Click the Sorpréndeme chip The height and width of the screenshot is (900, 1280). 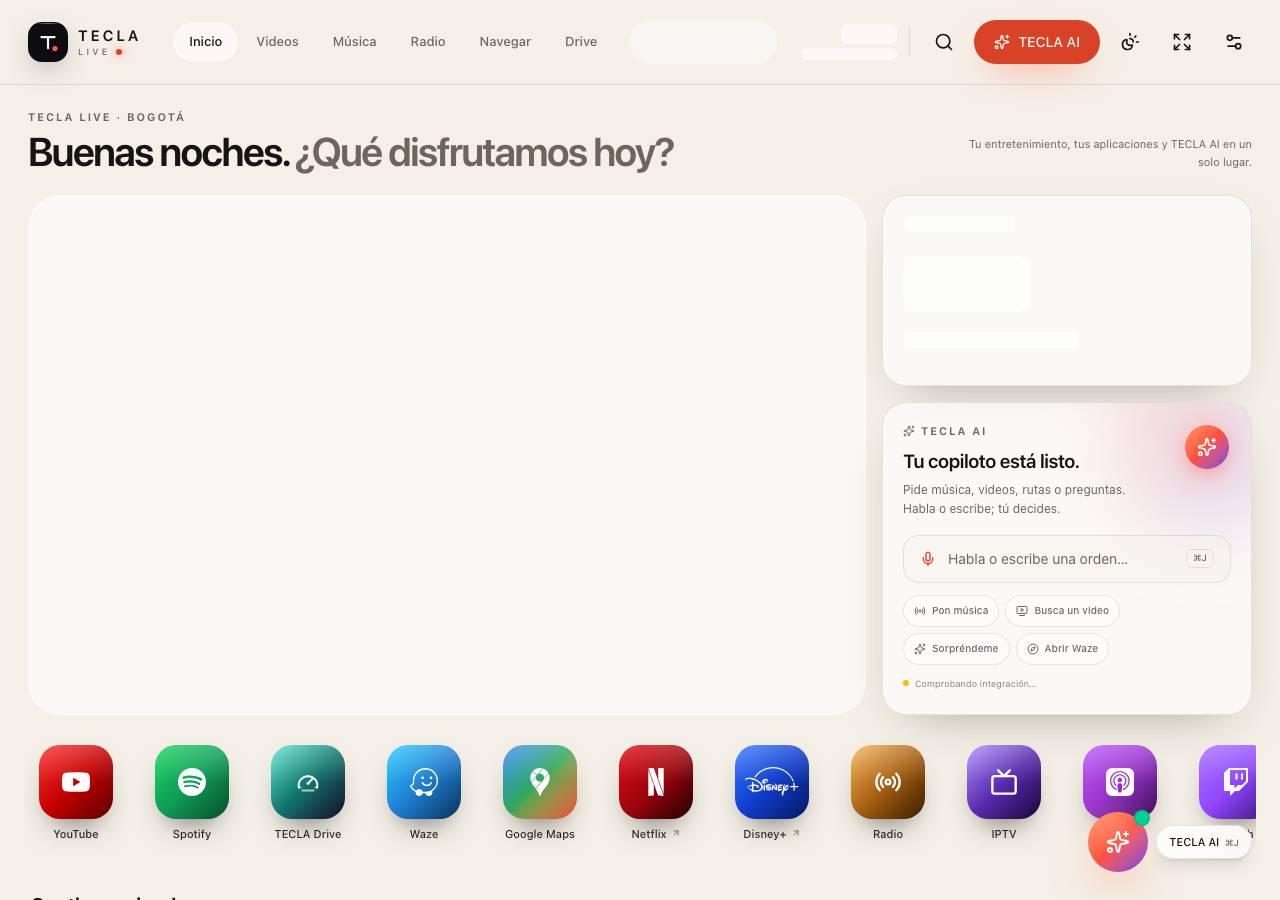(956, 649)
